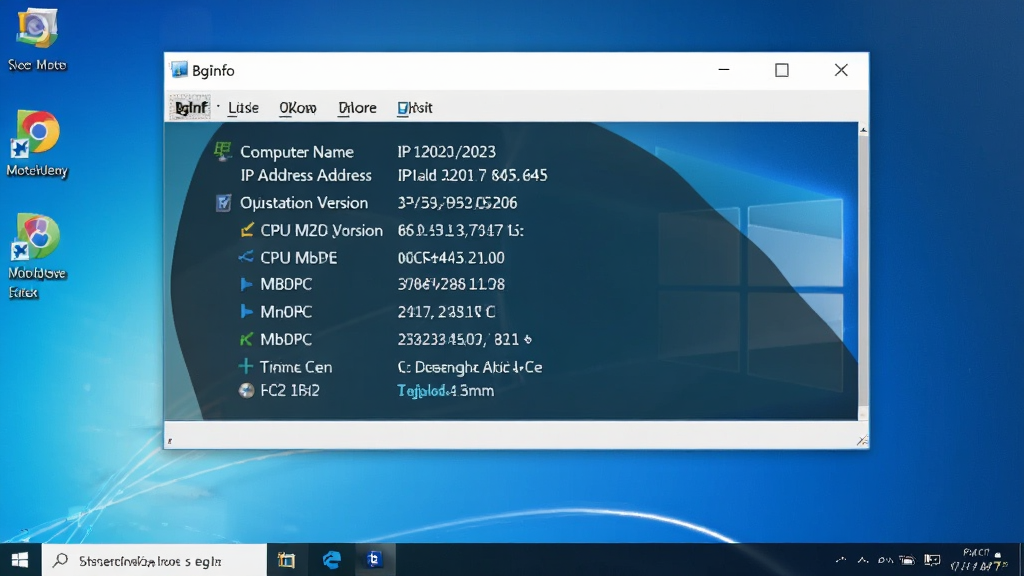Click the resize grip in Bginfo status bar
Image resolution: width=1024 pixels, height=576 pixels.
click(862, 441)
